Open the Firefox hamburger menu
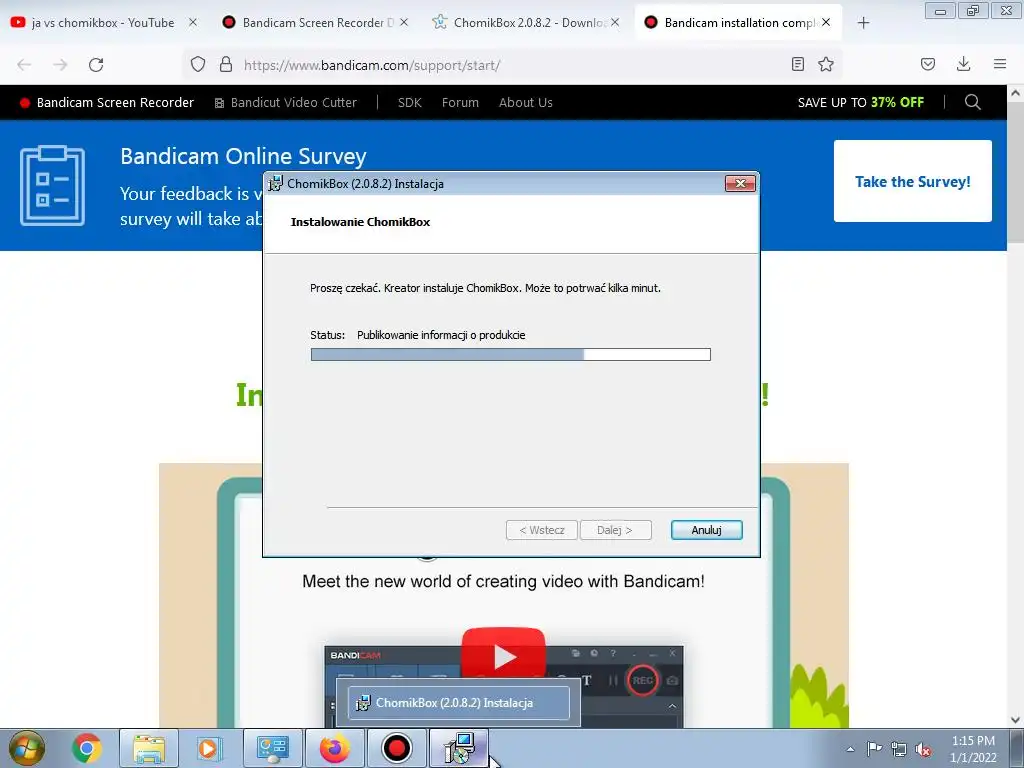 click(1000, 64)
